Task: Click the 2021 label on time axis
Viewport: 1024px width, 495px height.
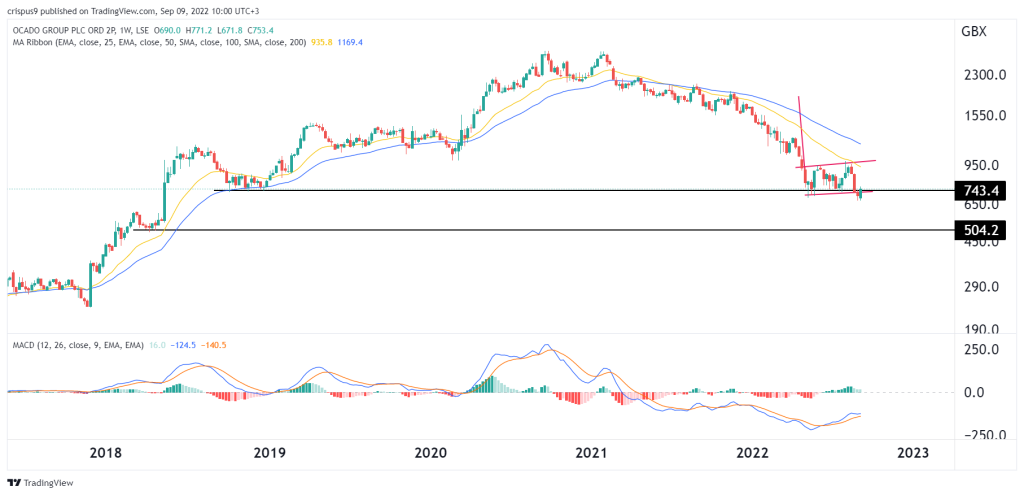Action: [x=591, y=451]
